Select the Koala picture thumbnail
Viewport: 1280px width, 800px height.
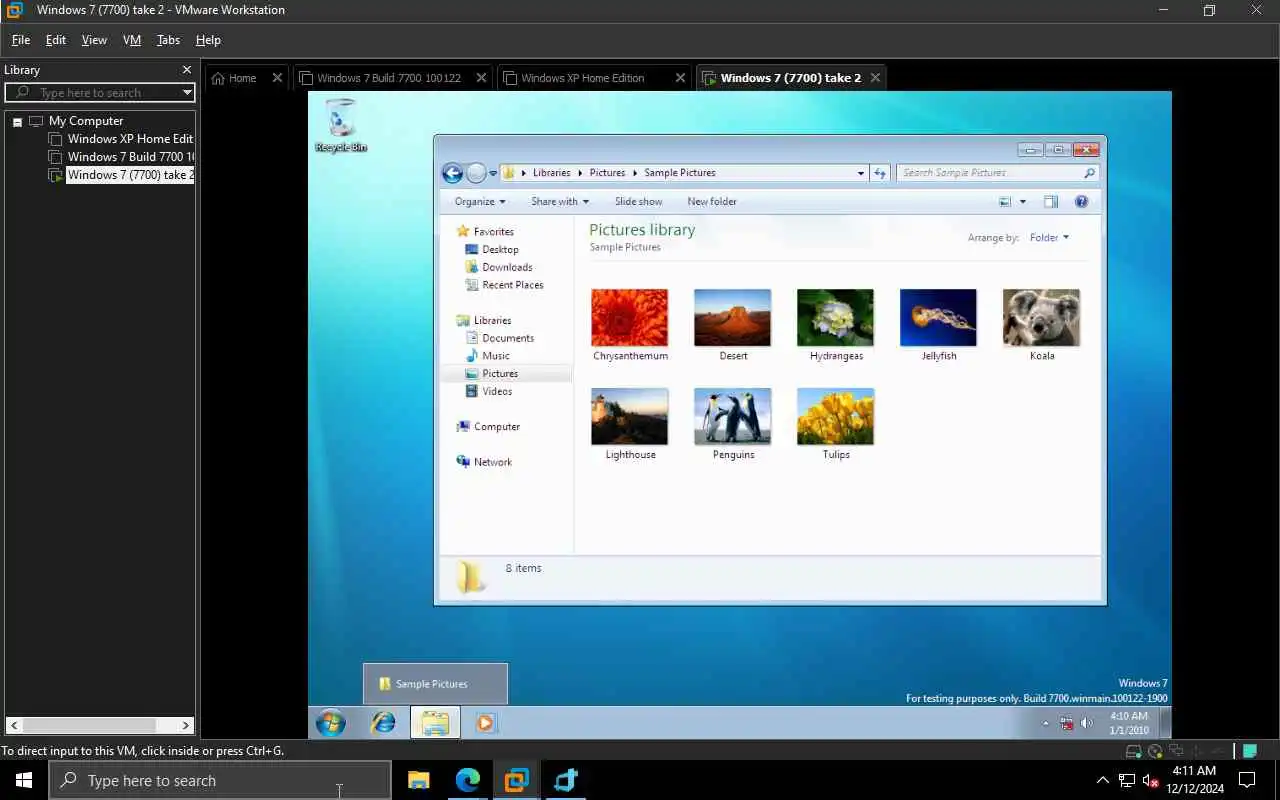1041,318
